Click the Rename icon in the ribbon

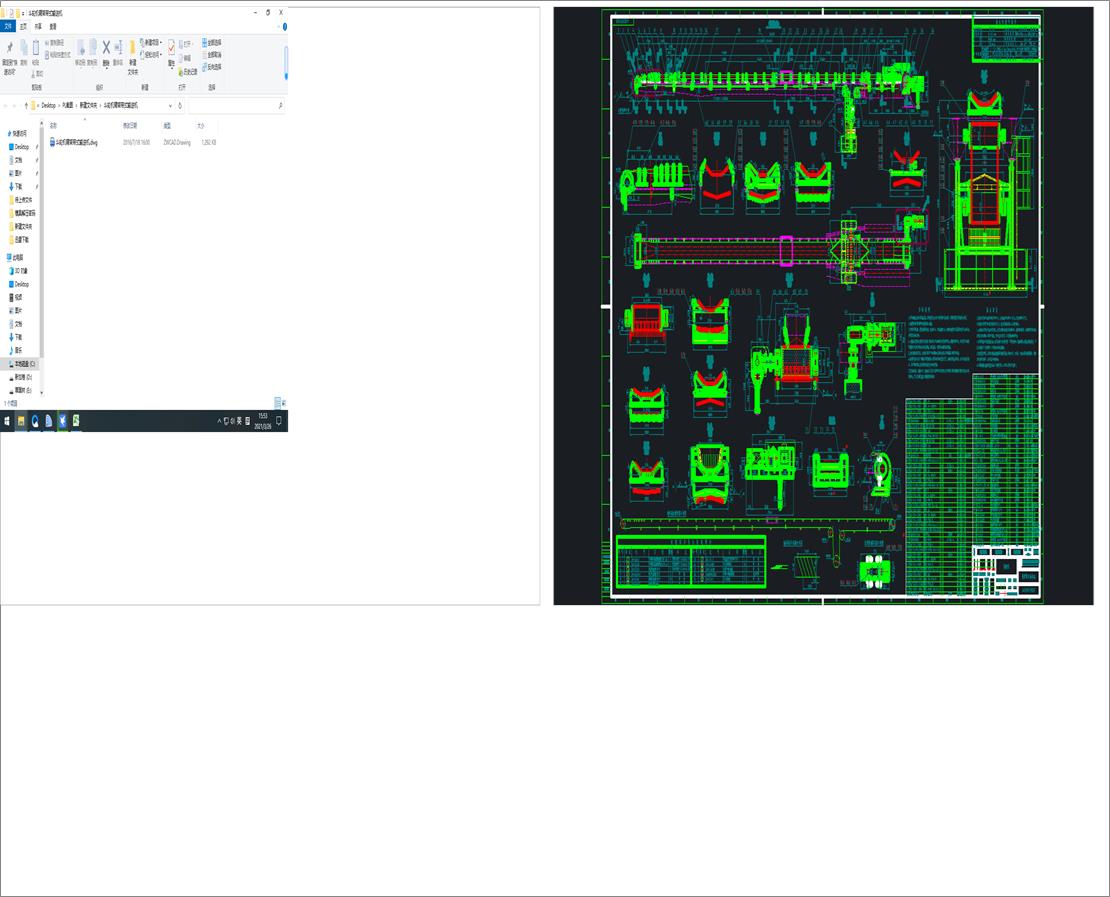click(118, 47)
